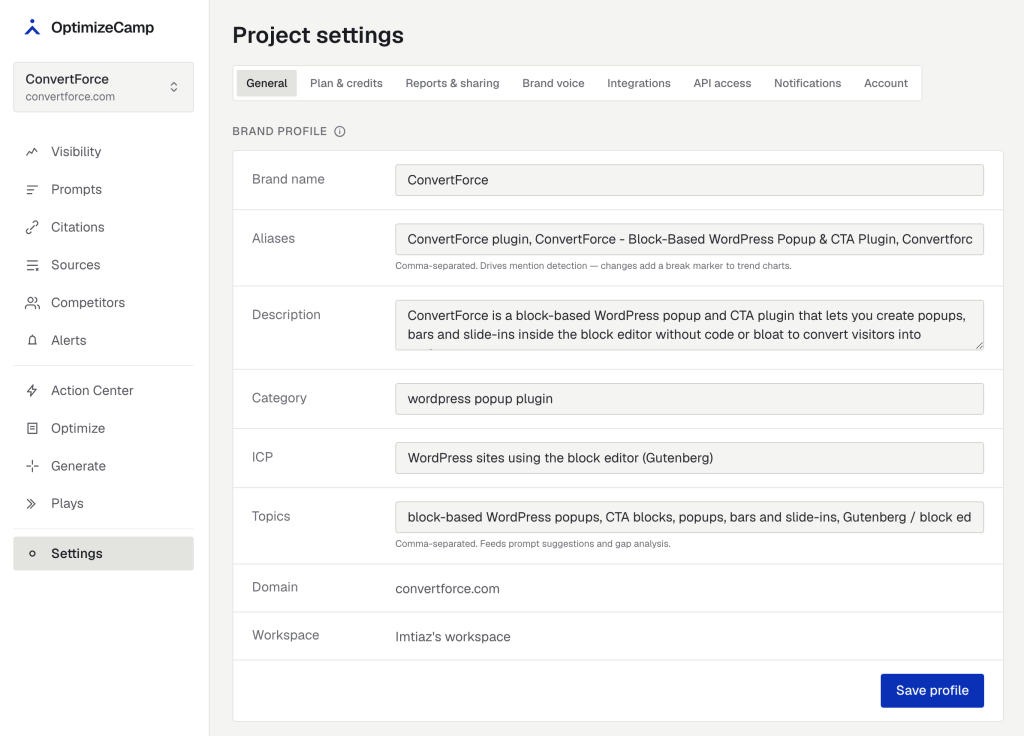The image size is (1024, 736).
Task: Open the Generate page
Action: pos(103,466)
